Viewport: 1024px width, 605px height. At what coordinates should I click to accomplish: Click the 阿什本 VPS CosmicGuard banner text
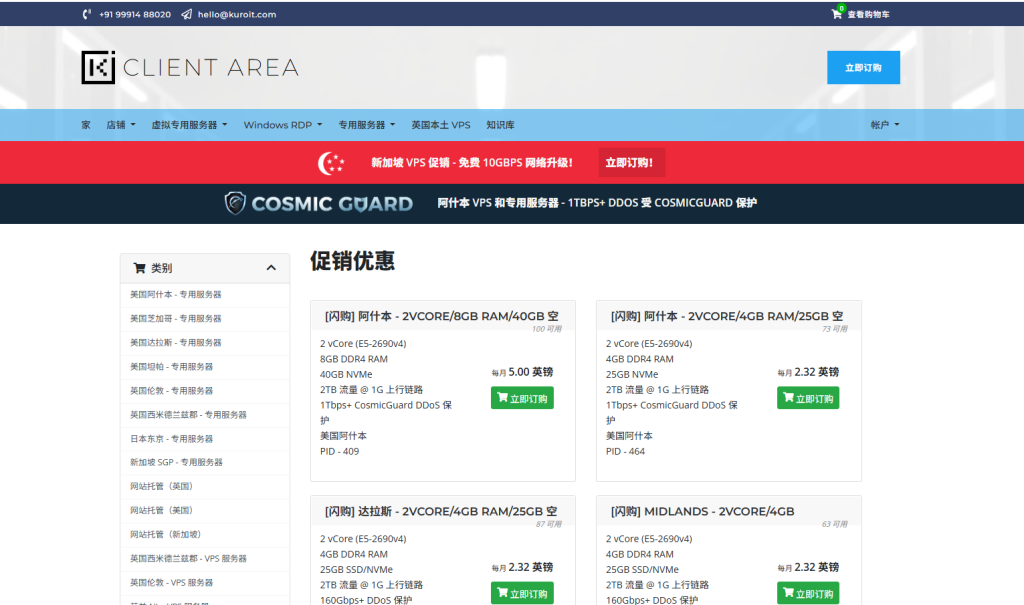[x=597, y=203]
